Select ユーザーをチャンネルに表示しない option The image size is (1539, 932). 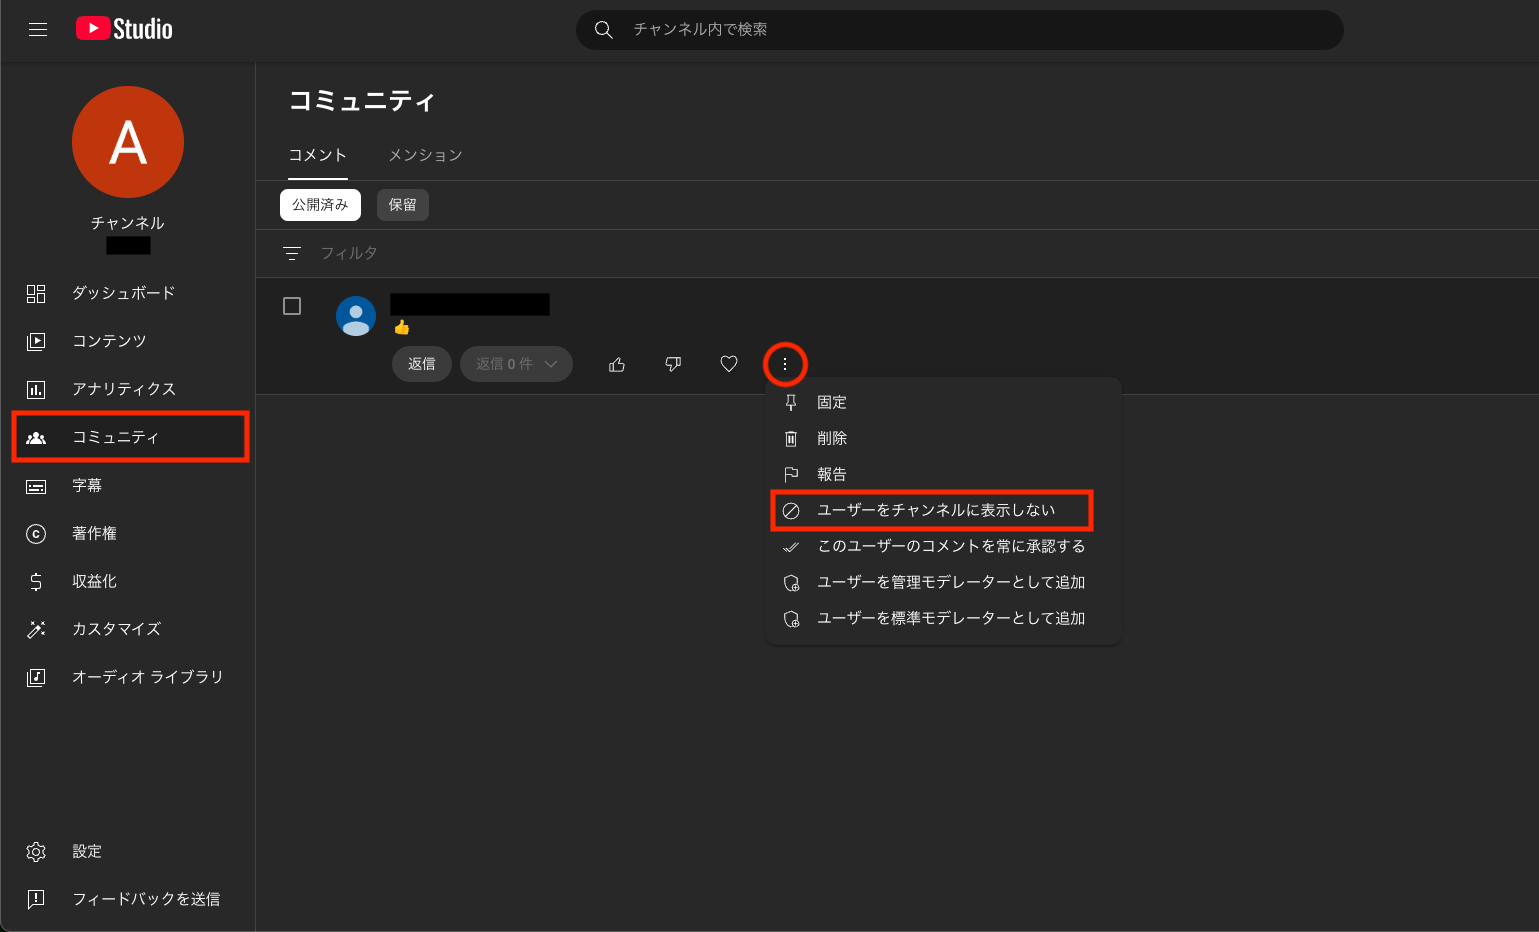[x=943, y=510]
